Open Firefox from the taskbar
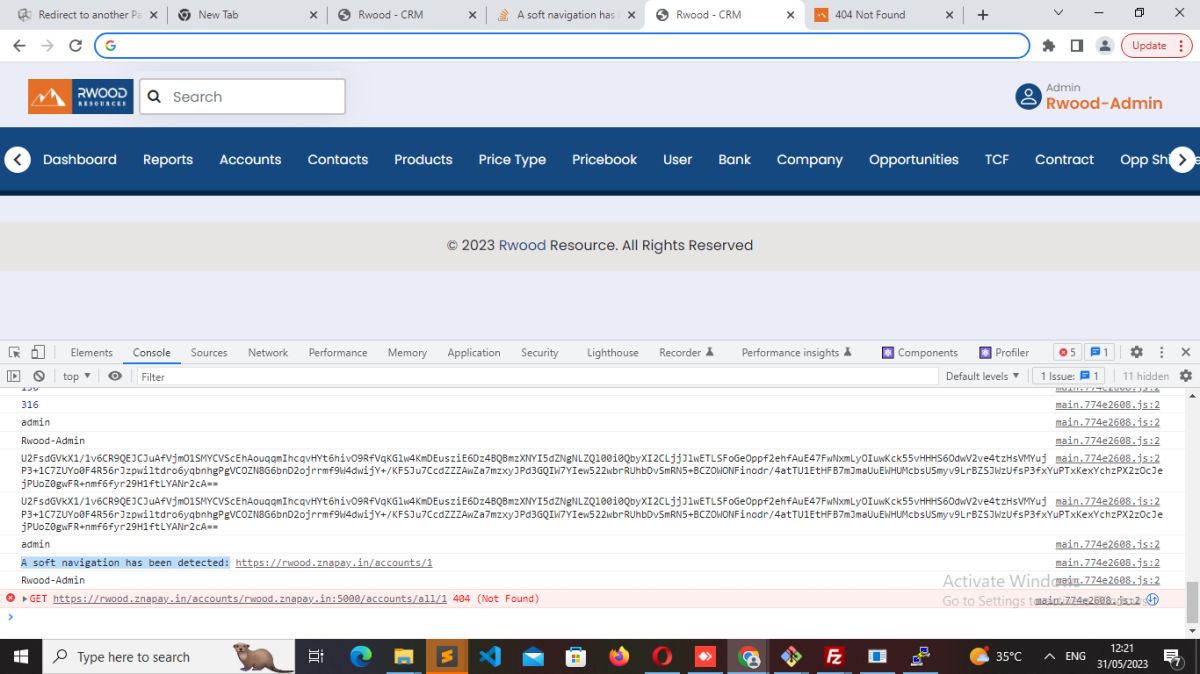The width and height of the screenshot is (1200, 674). pyautogui.click(x=619, y=656)
